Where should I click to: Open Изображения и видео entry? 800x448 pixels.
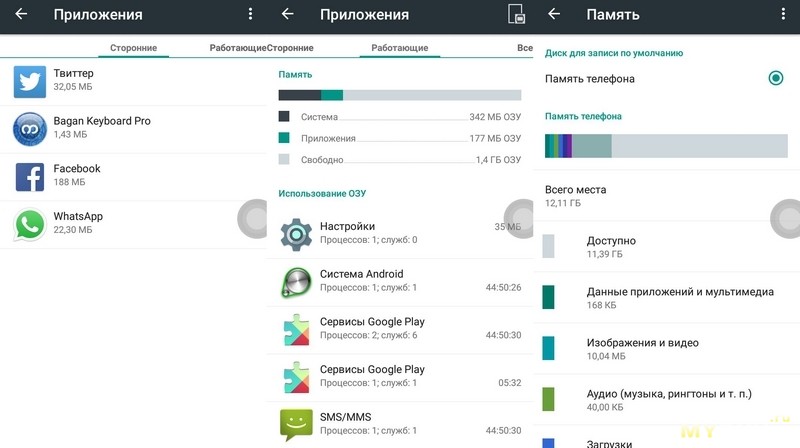[x=666, y=349]
